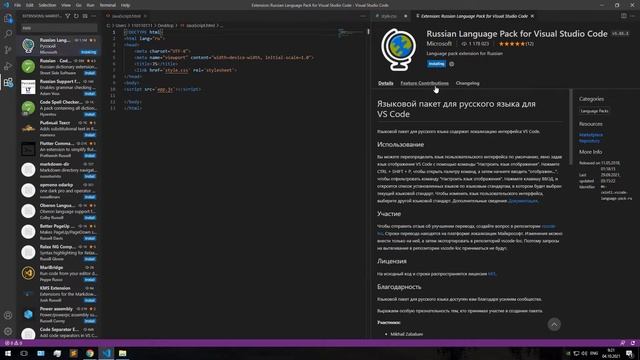The height and width of the screenshot is (360, 640).
Task: Click the manage gear next to Installing button
Action: [451, 64]
